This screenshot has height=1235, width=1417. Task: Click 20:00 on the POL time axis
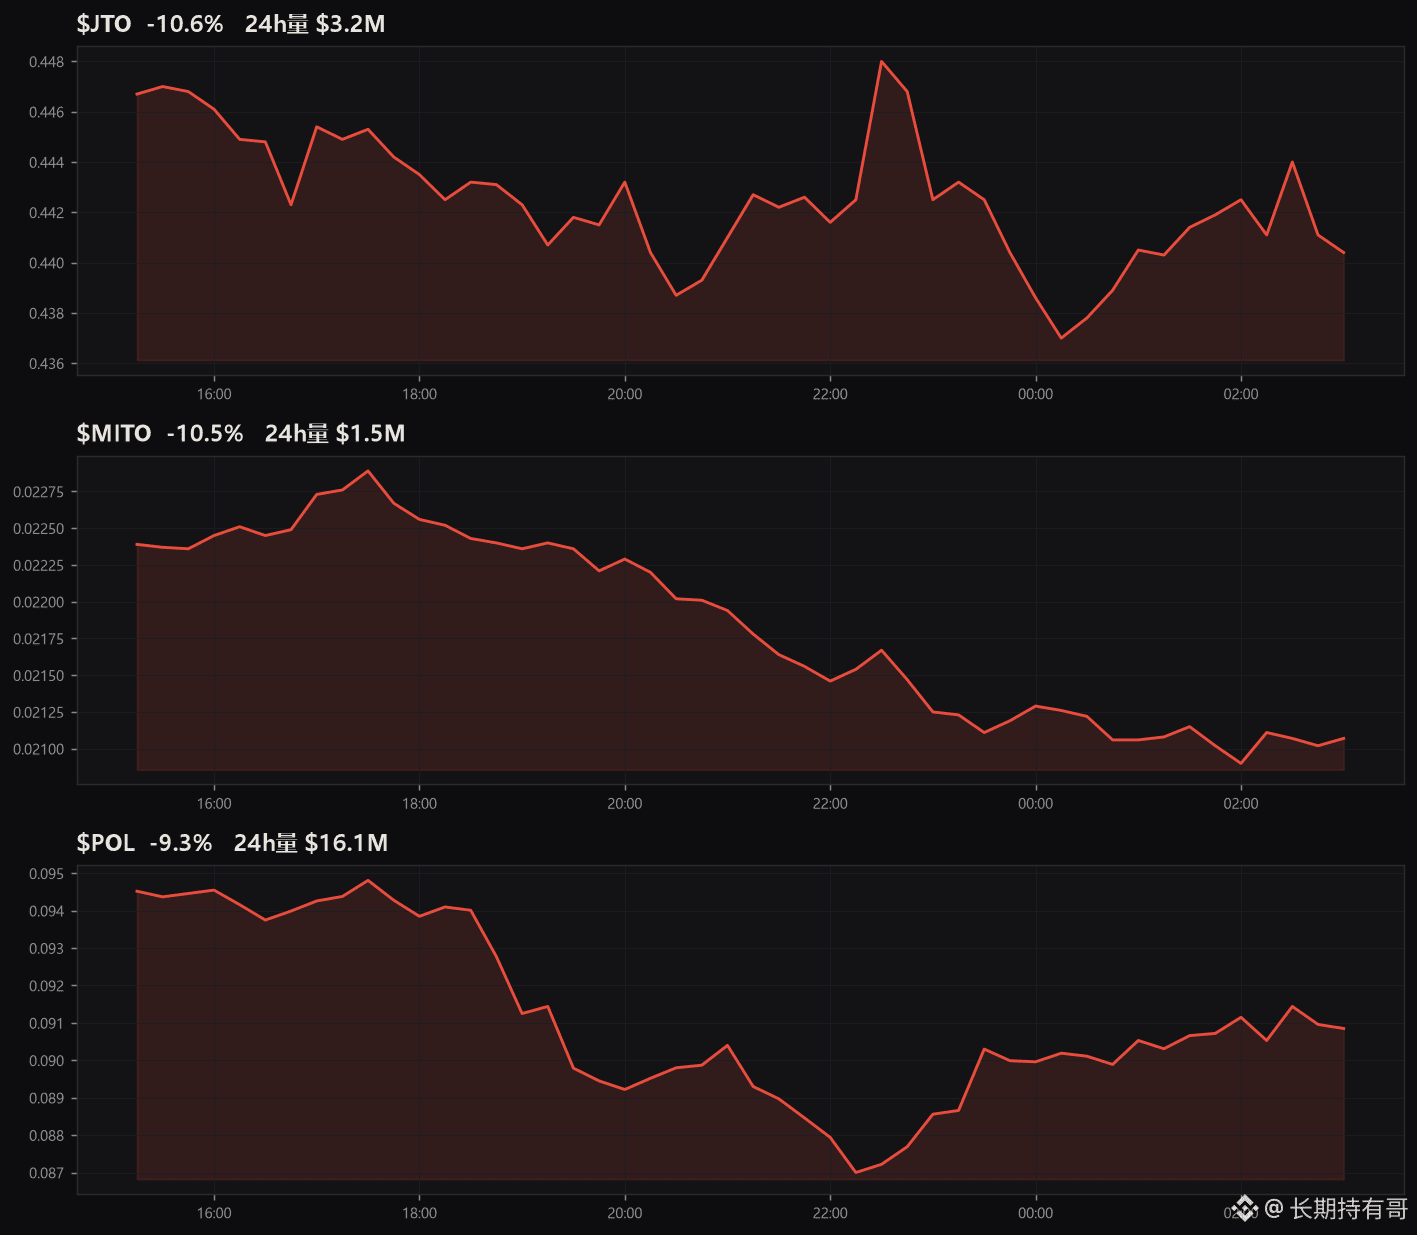click(x=625, y=1213)
